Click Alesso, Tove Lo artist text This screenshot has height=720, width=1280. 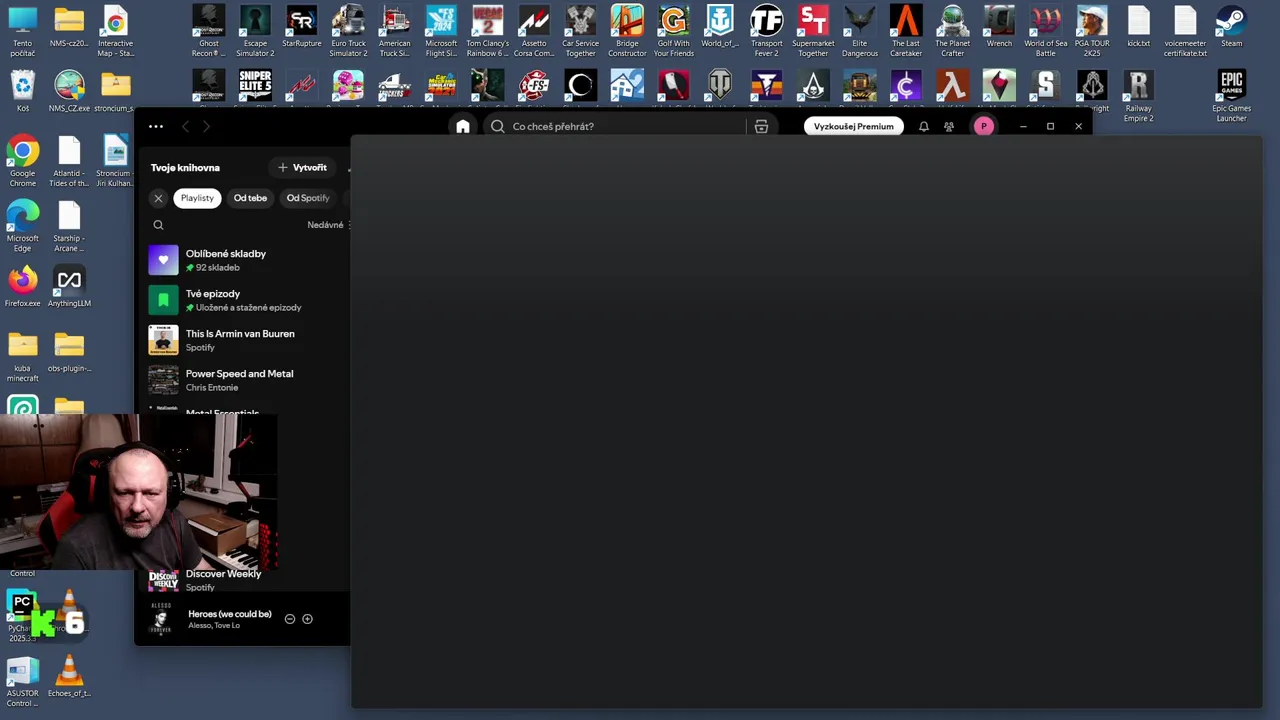(x=214, y=626)
